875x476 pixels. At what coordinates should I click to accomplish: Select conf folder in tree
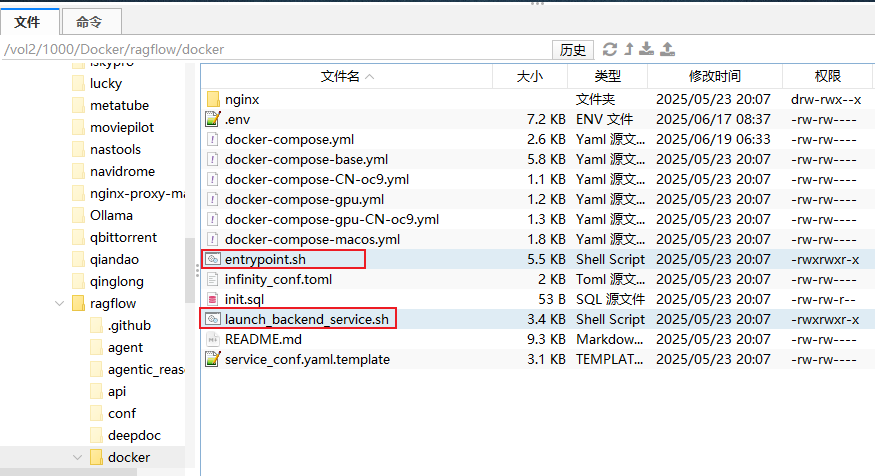122,414
